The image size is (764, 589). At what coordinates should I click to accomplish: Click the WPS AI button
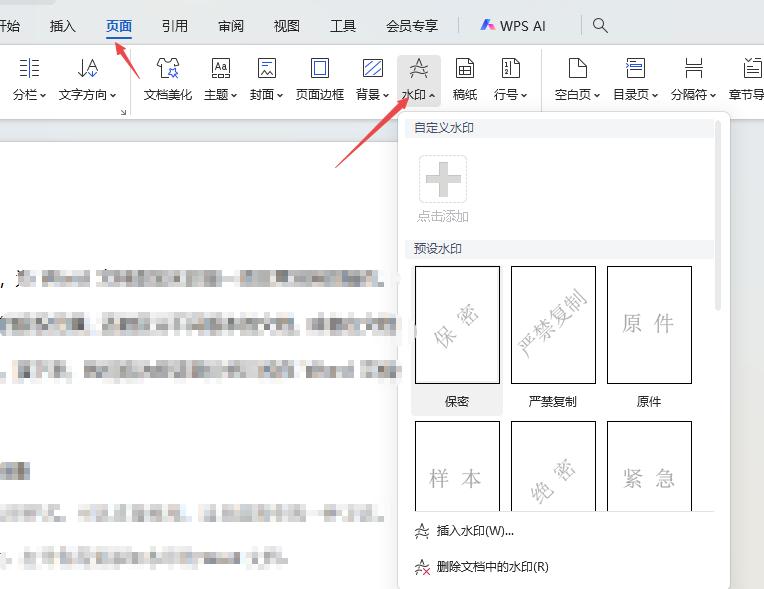pos(513,25)
